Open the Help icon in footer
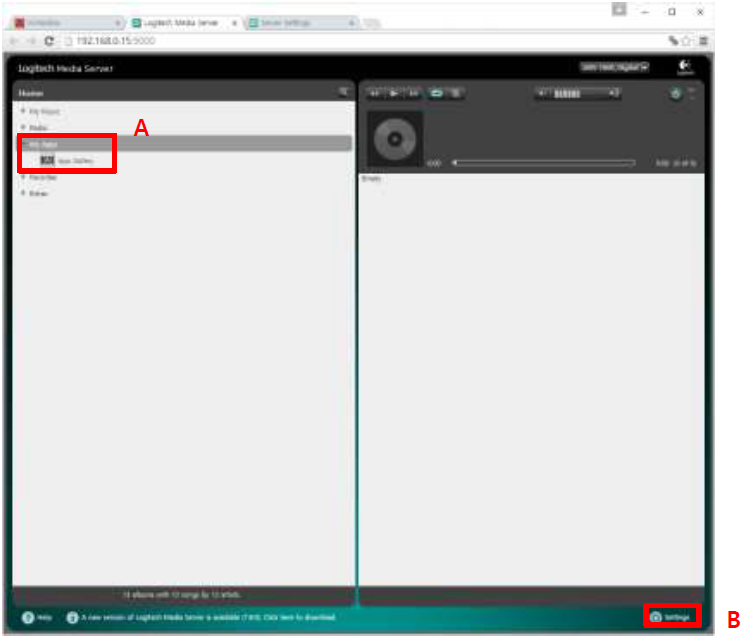 click(x=28, y=617)
